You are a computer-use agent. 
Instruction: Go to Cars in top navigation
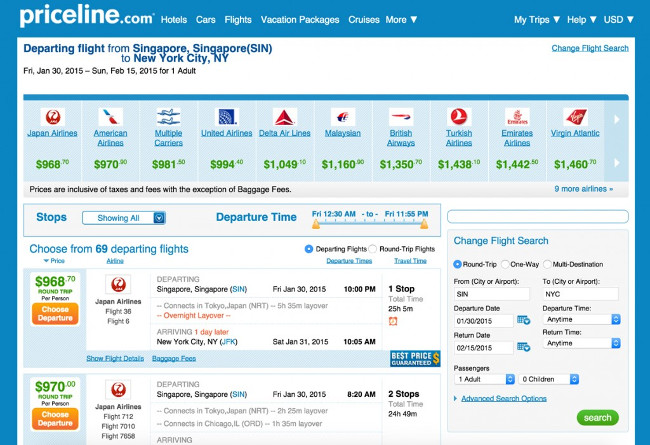coord(206,19)
